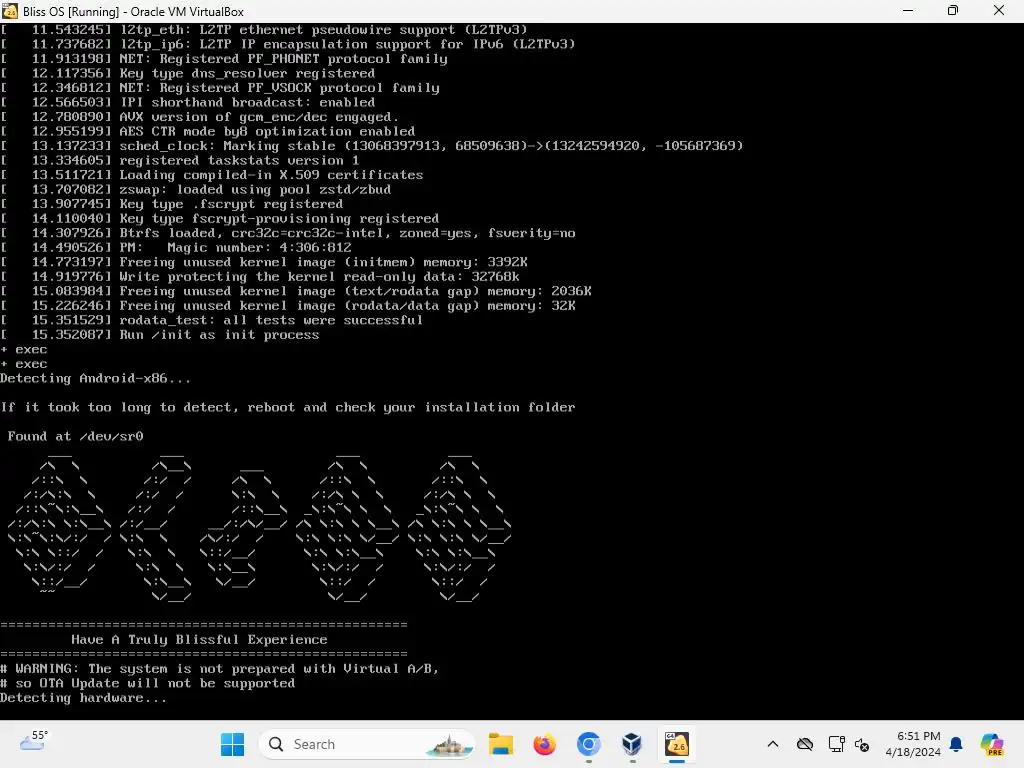Click the 'Btrfs loaded, crc32c=crc32c-intel' line
Screen dimensions: 1024x768
coord(288,233)
